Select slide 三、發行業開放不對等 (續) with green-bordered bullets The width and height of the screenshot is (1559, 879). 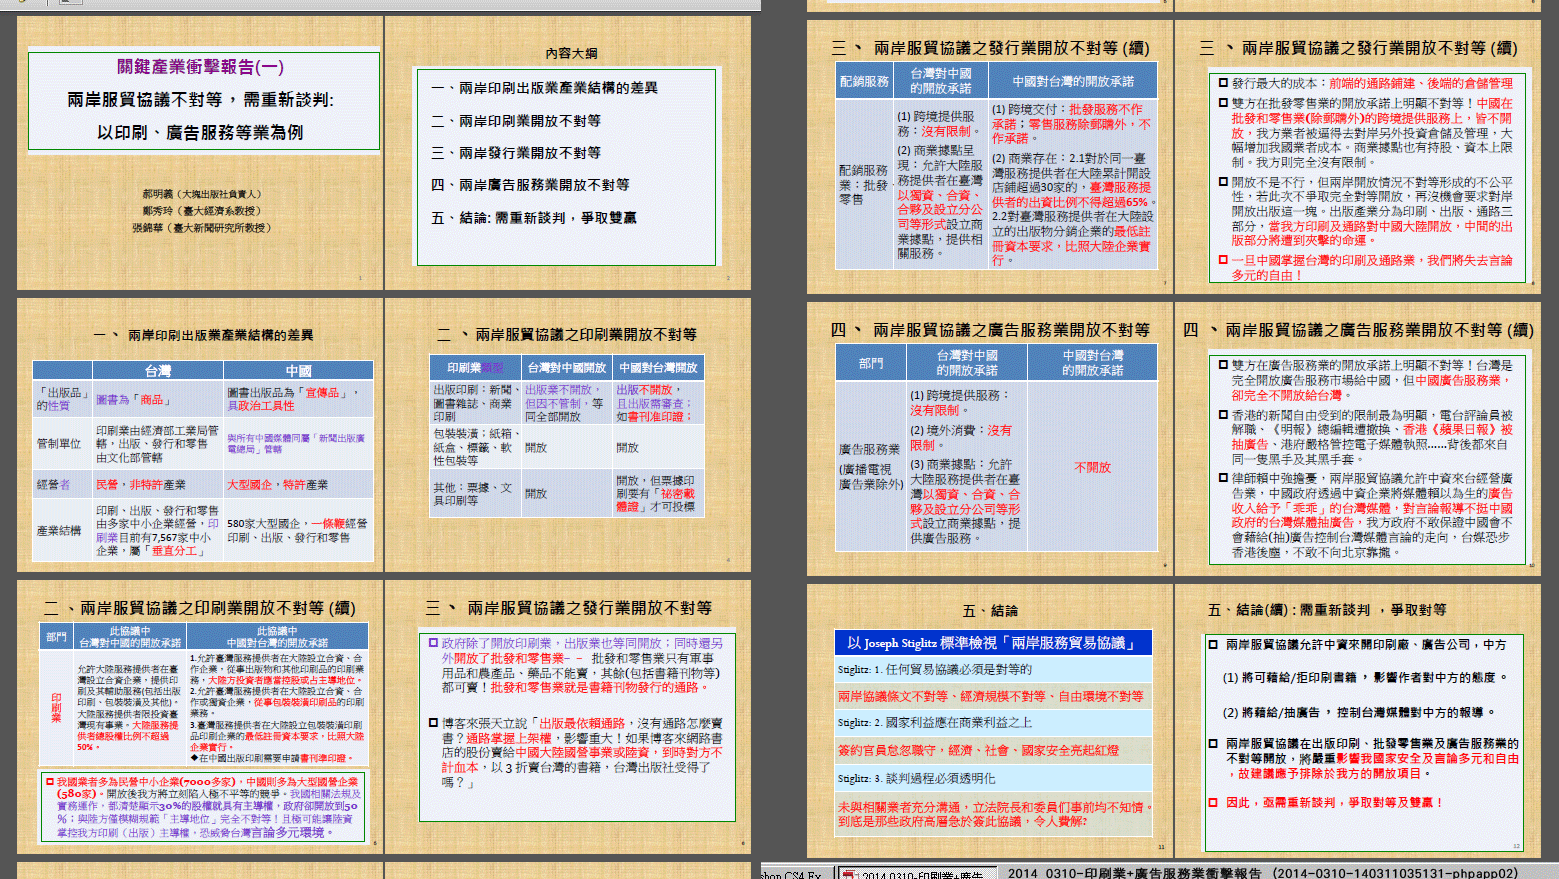click(x=1357, y=155)
